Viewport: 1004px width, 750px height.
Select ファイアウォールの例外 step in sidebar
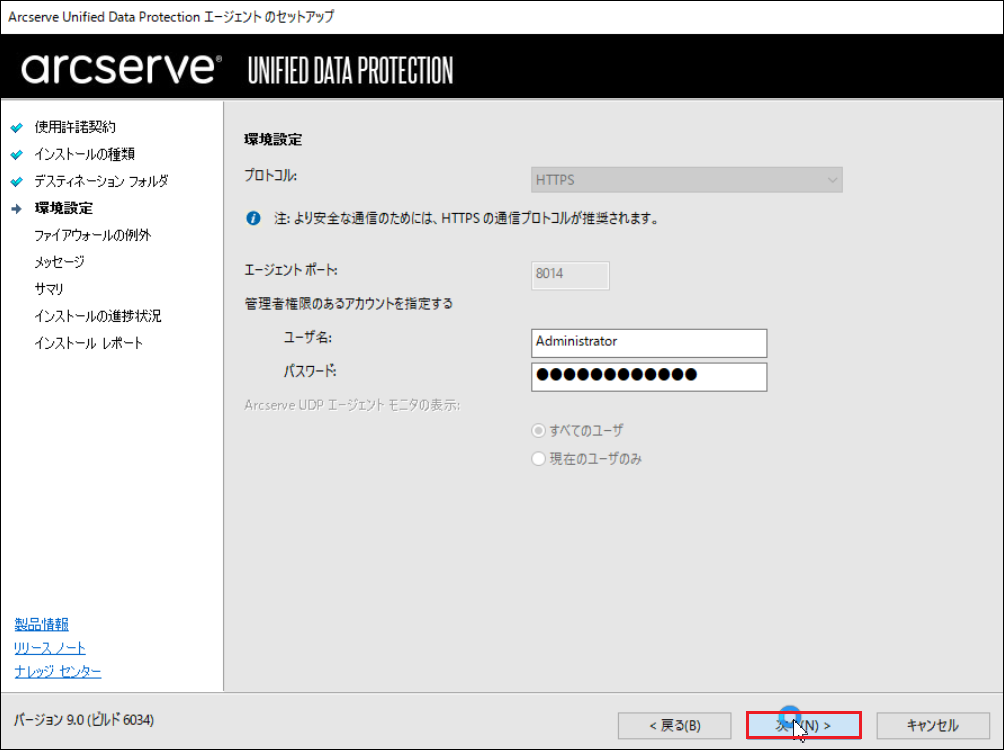(93, 235)
